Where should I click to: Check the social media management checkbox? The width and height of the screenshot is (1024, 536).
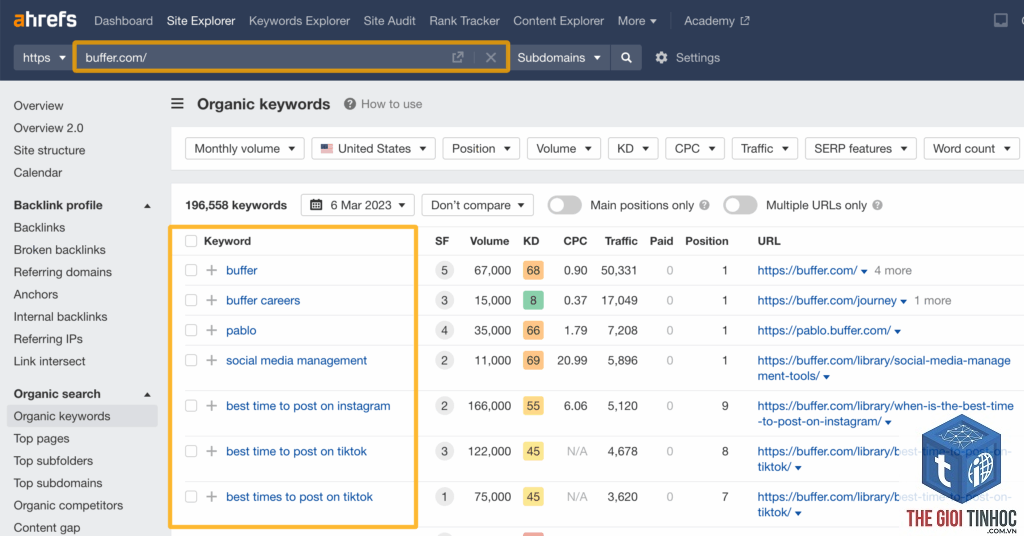(191, 360)
